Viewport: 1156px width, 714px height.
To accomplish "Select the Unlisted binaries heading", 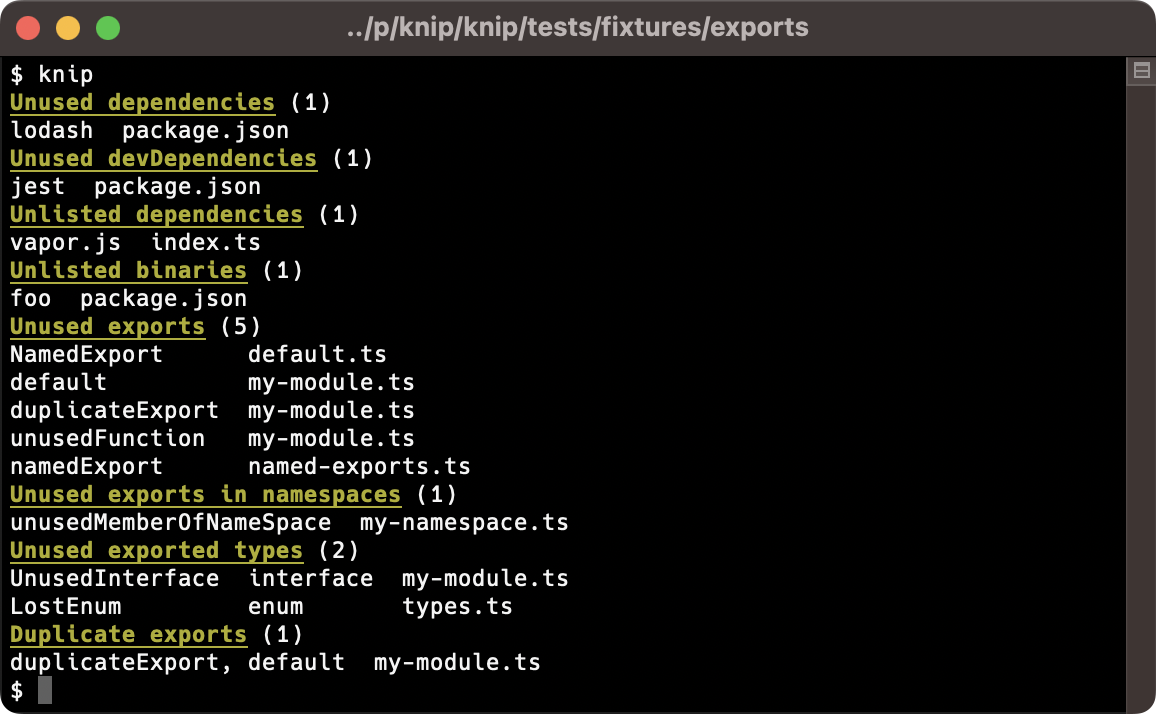I will click(128, 270).
